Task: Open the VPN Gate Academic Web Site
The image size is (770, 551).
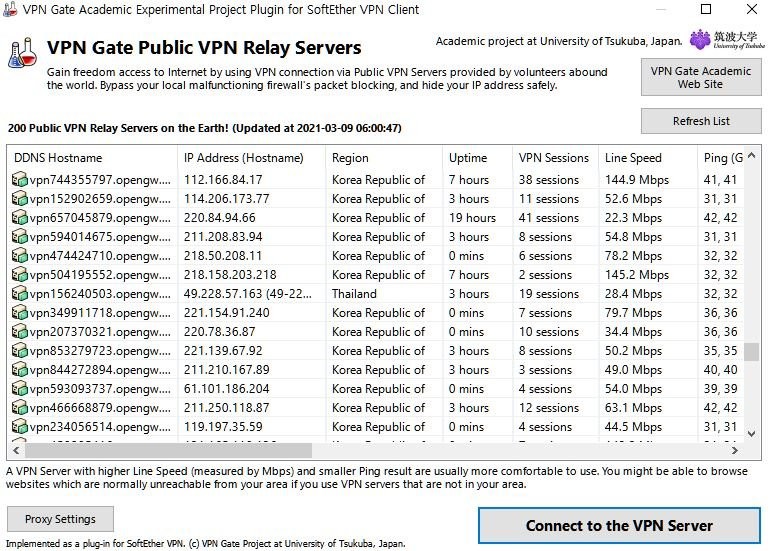Action: (x=701, y=78)
